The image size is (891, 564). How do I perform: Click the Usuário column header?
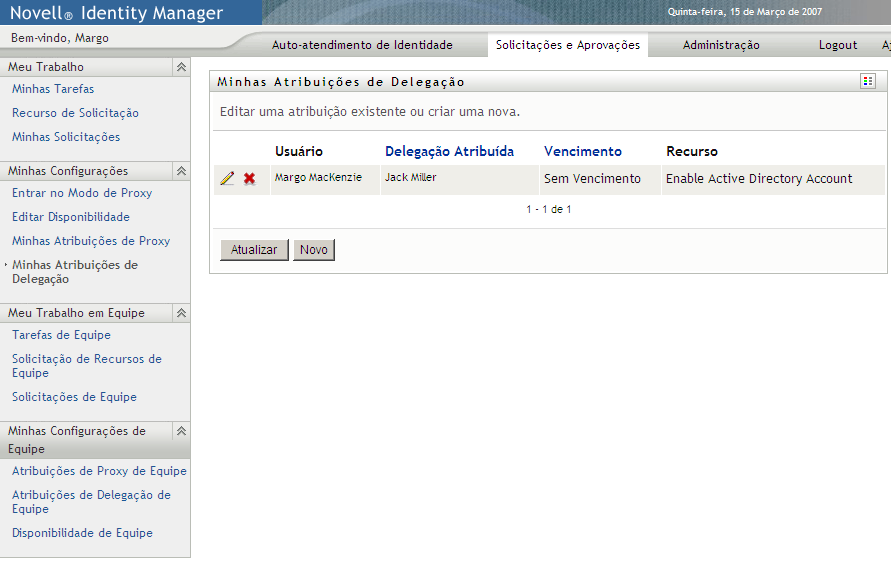(299, 151)
